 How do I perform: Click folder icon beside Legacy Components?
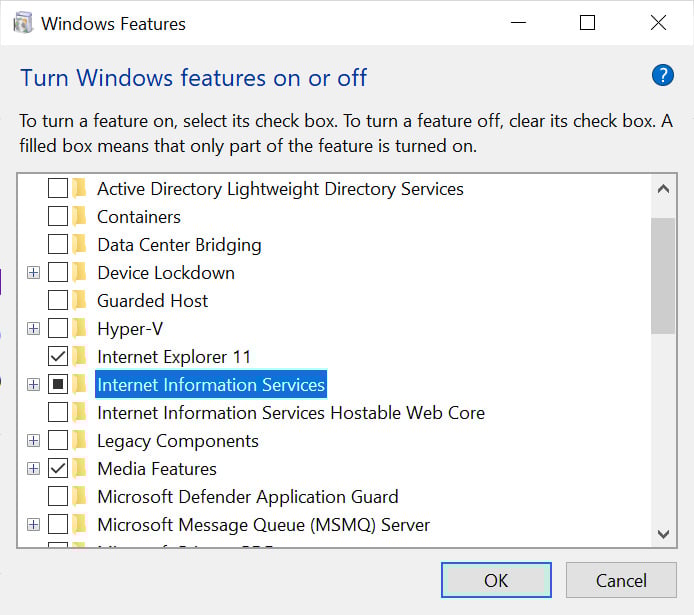[x=80, y=441]
